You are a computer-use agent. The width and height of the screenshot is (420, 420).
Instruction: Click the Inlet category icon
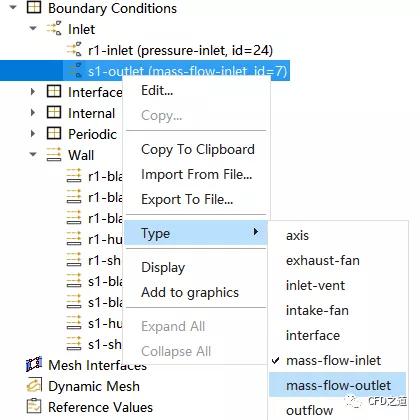tap(54, 29)
